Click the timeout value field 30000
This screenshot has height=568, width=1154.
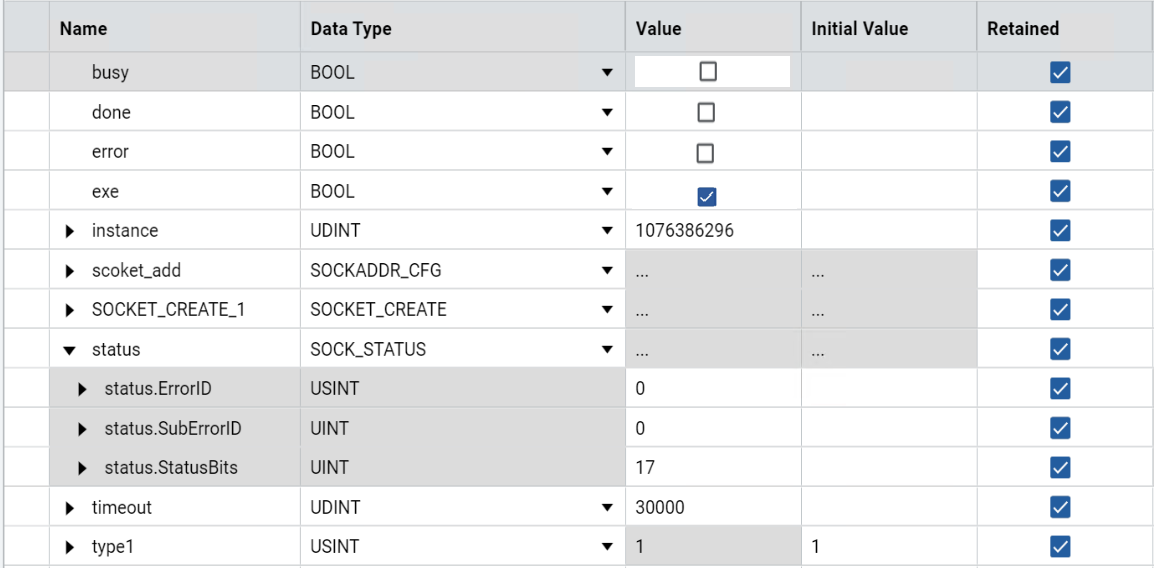[660, 507]
